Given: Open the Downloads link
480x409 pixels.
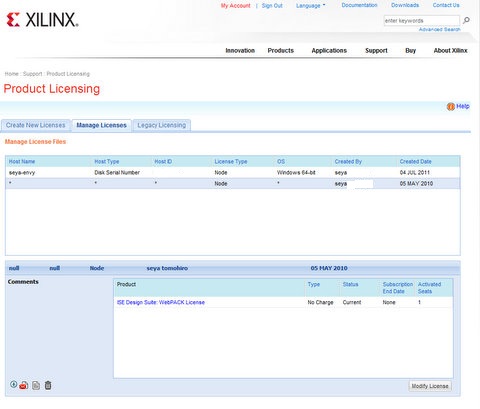Looking at the screenshot, I should pos(405,5).
